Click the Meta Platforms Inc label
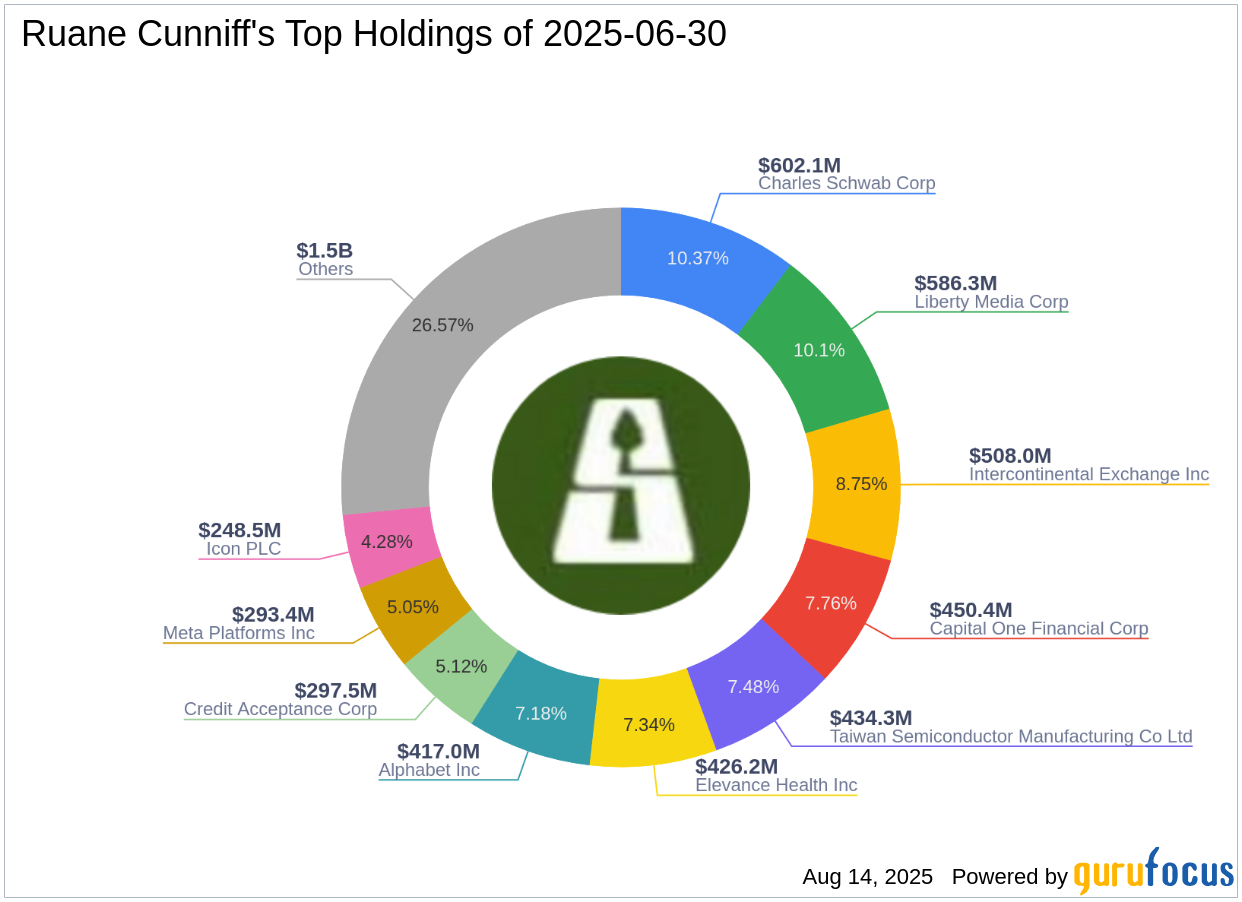 [x=239, y=633]
